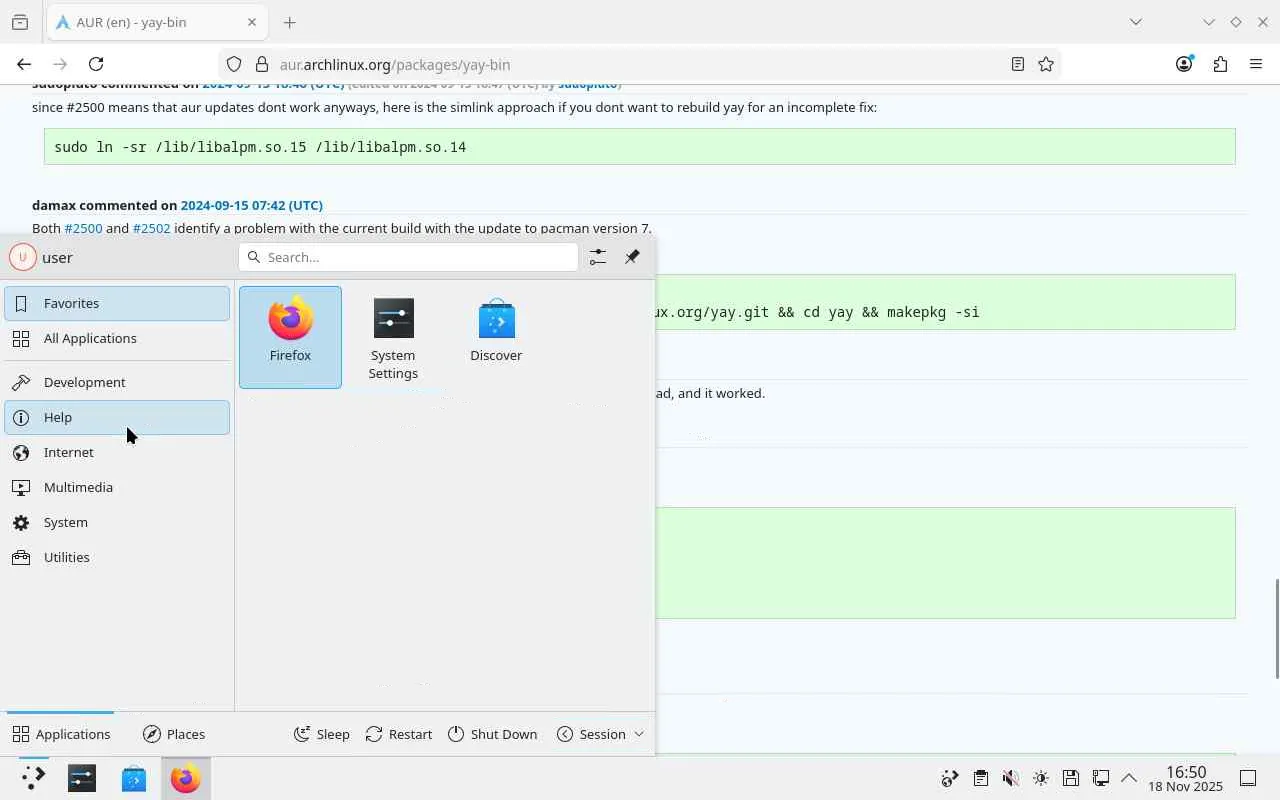Image resolution: width=1280 pixels, height=800 pixels.
Task: Open Discover from the taskbar
Action: (134, 778)
